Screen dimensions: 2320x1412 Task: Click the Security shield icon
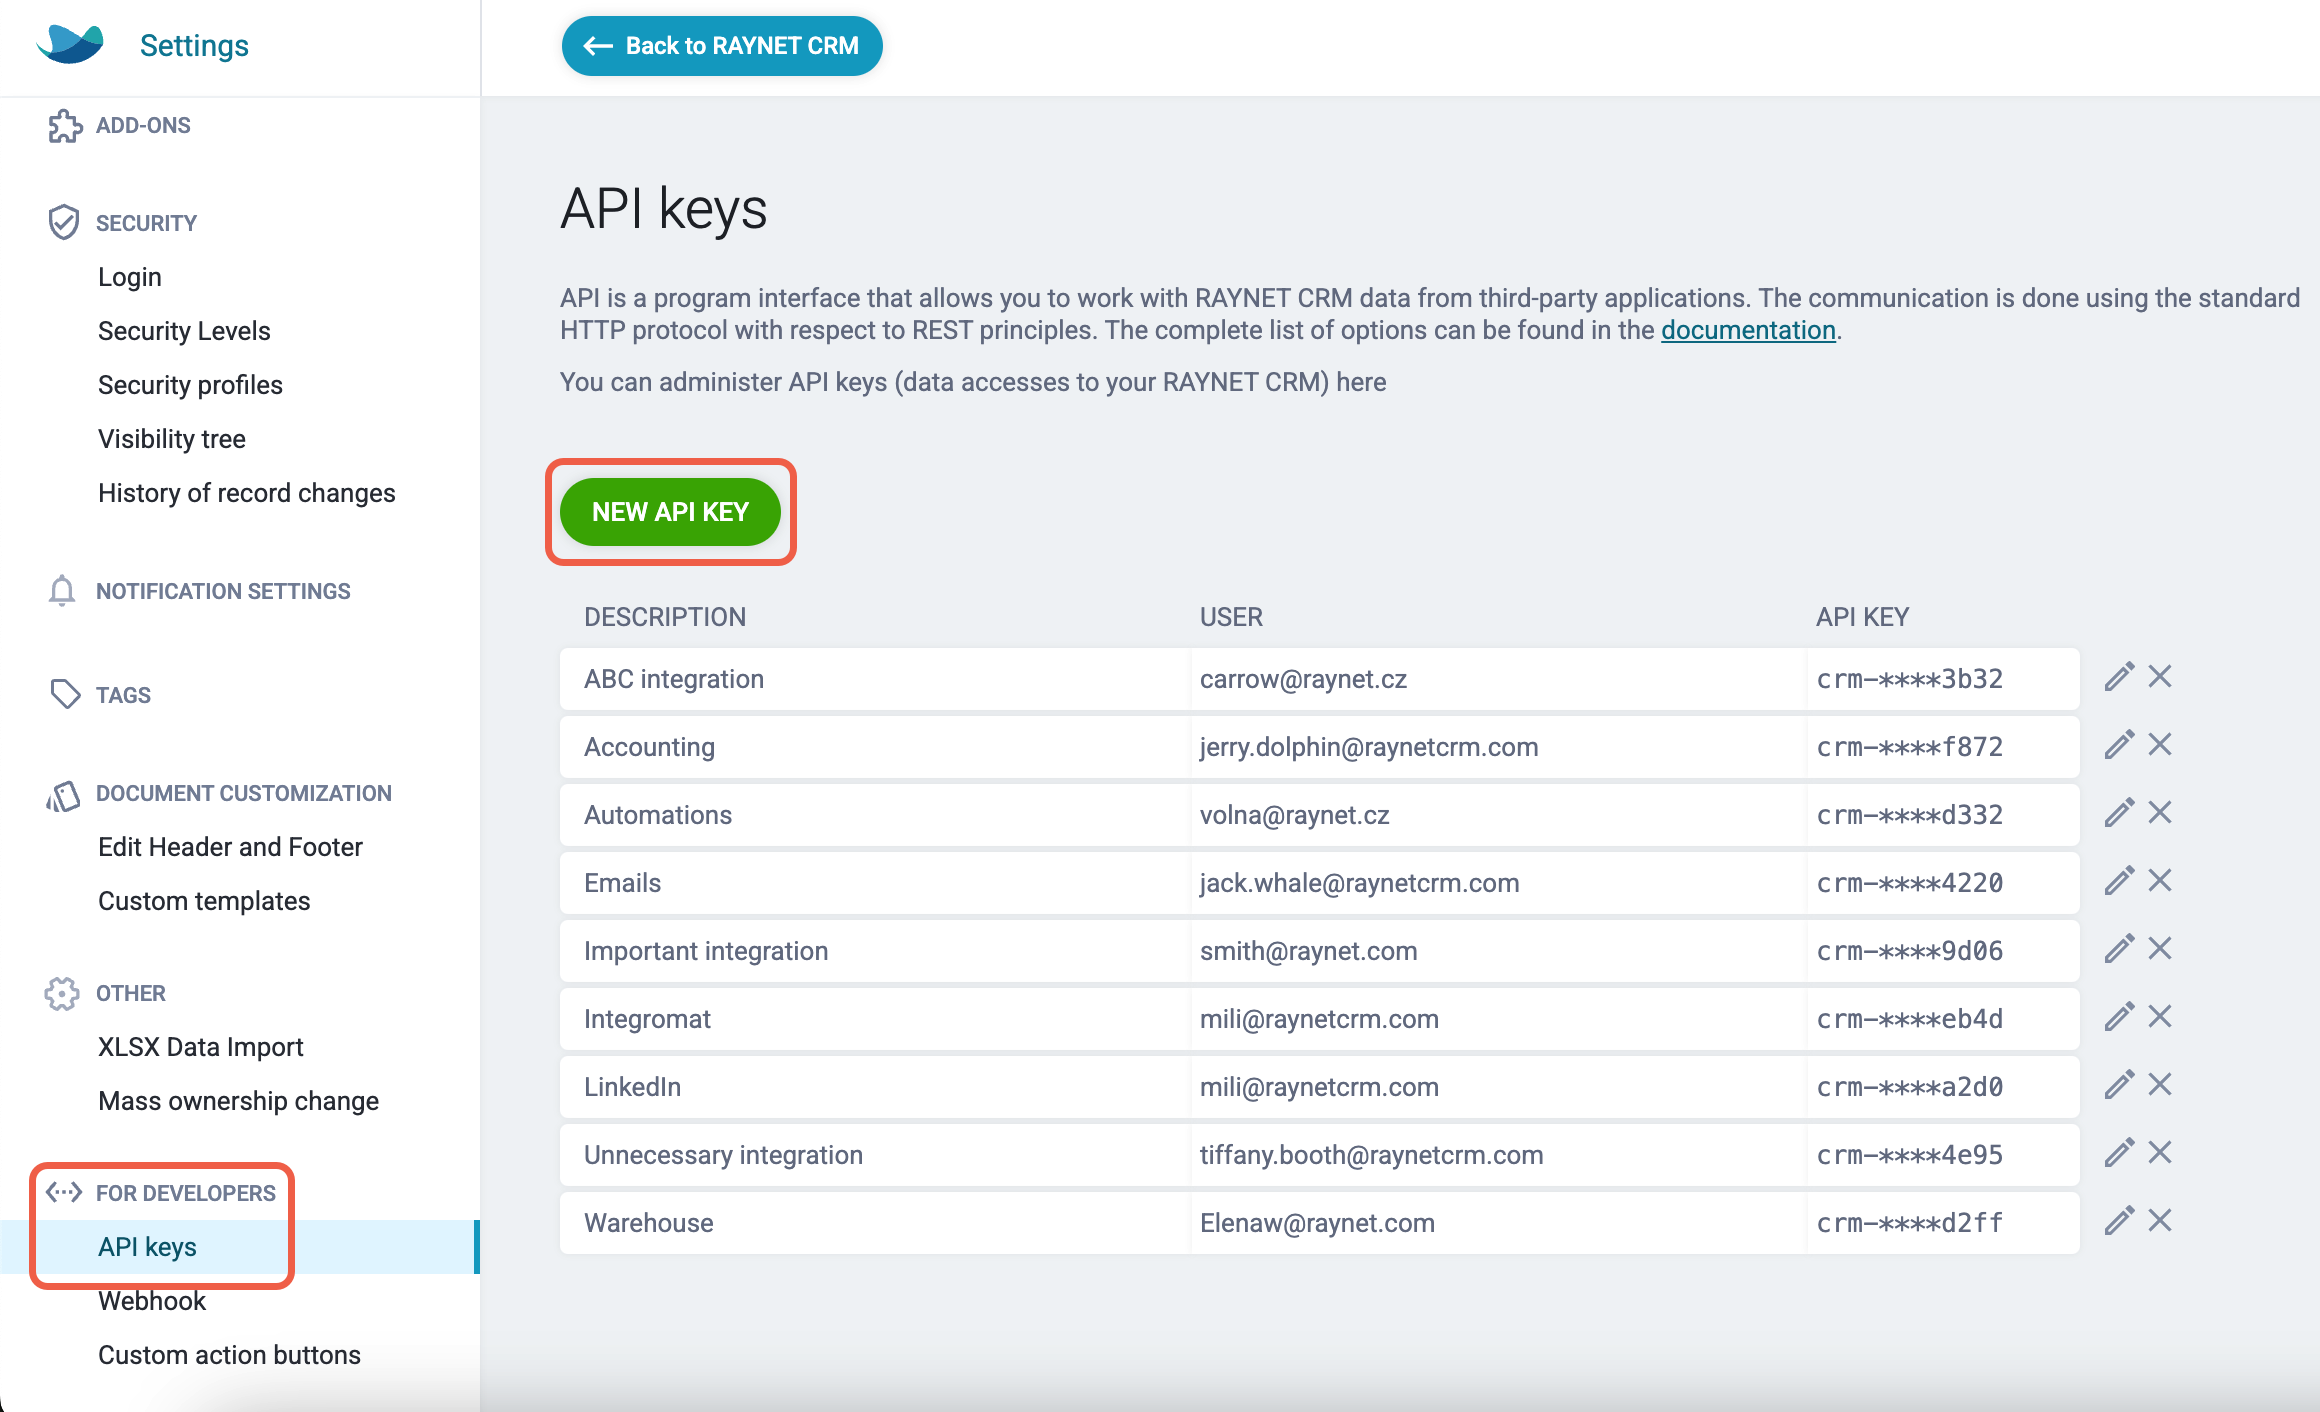(x=63, y=222)
